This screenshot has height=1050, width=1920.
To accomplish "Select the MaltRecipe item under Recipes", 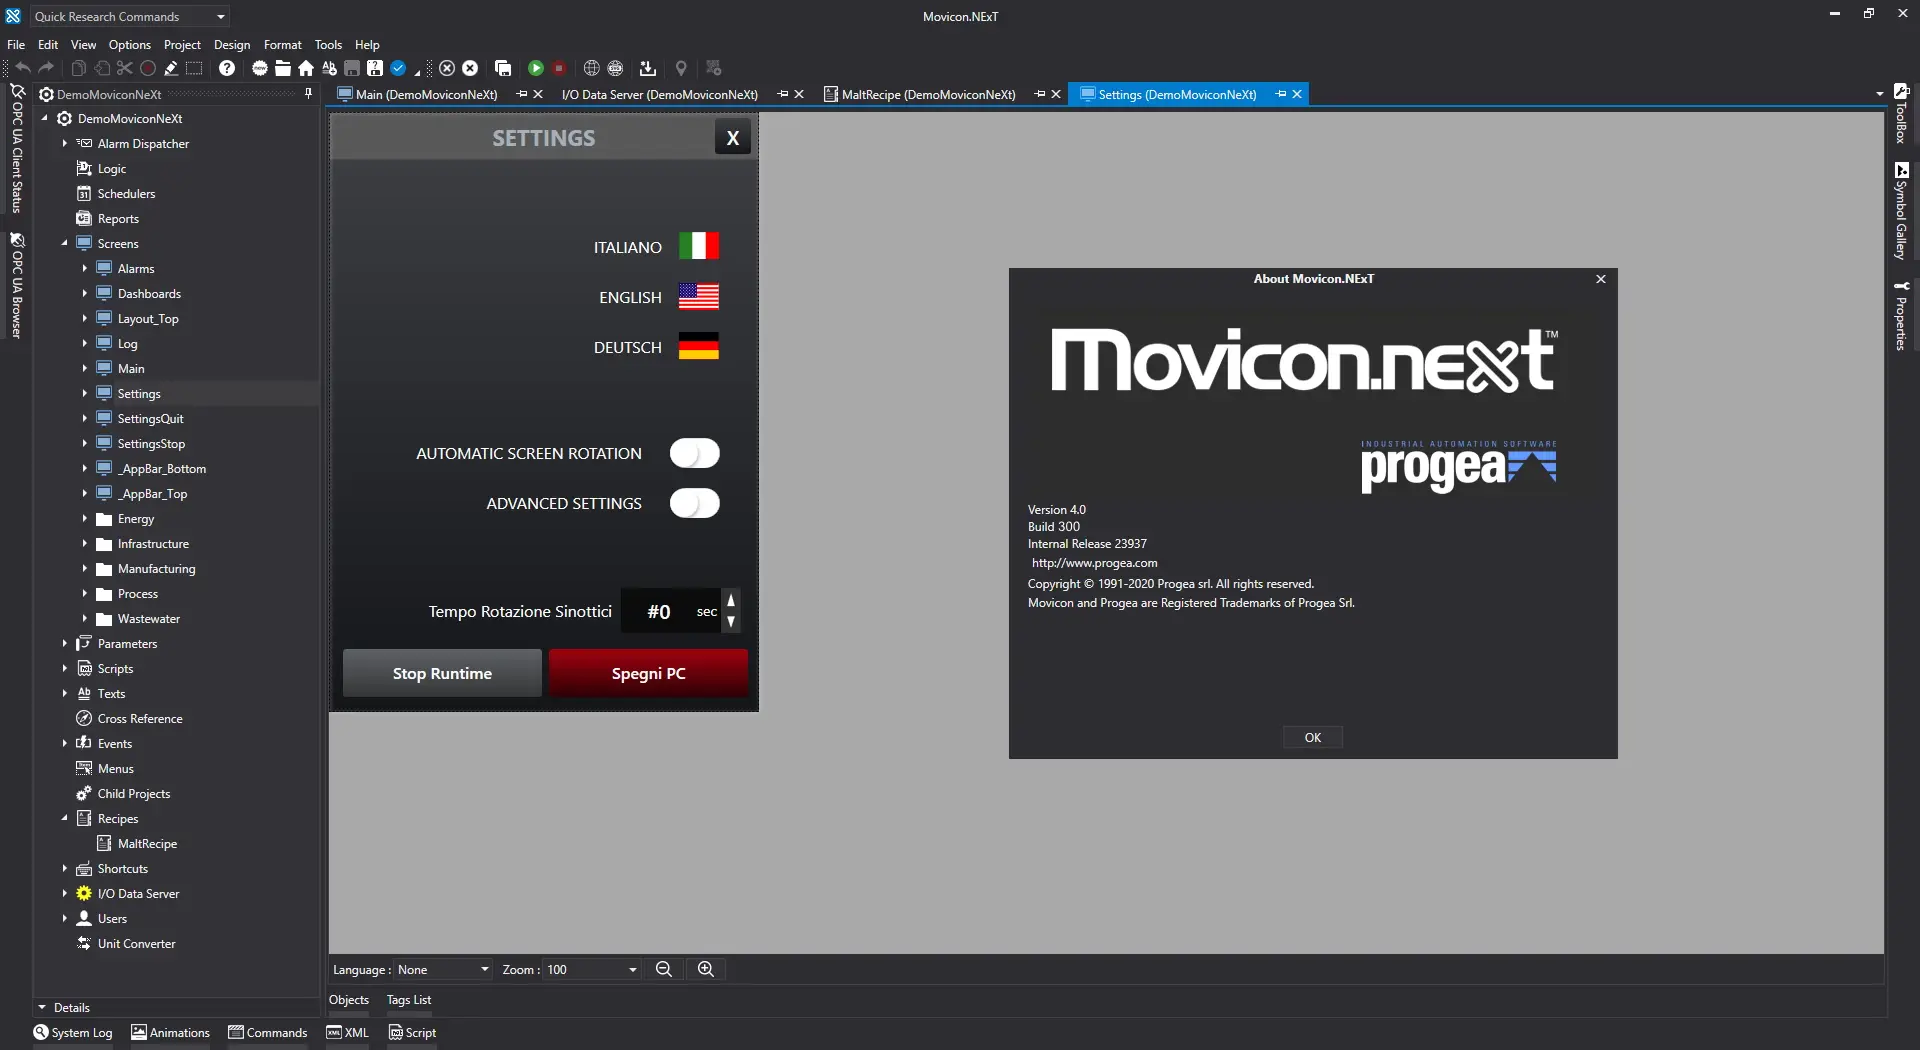I will 147,843.
